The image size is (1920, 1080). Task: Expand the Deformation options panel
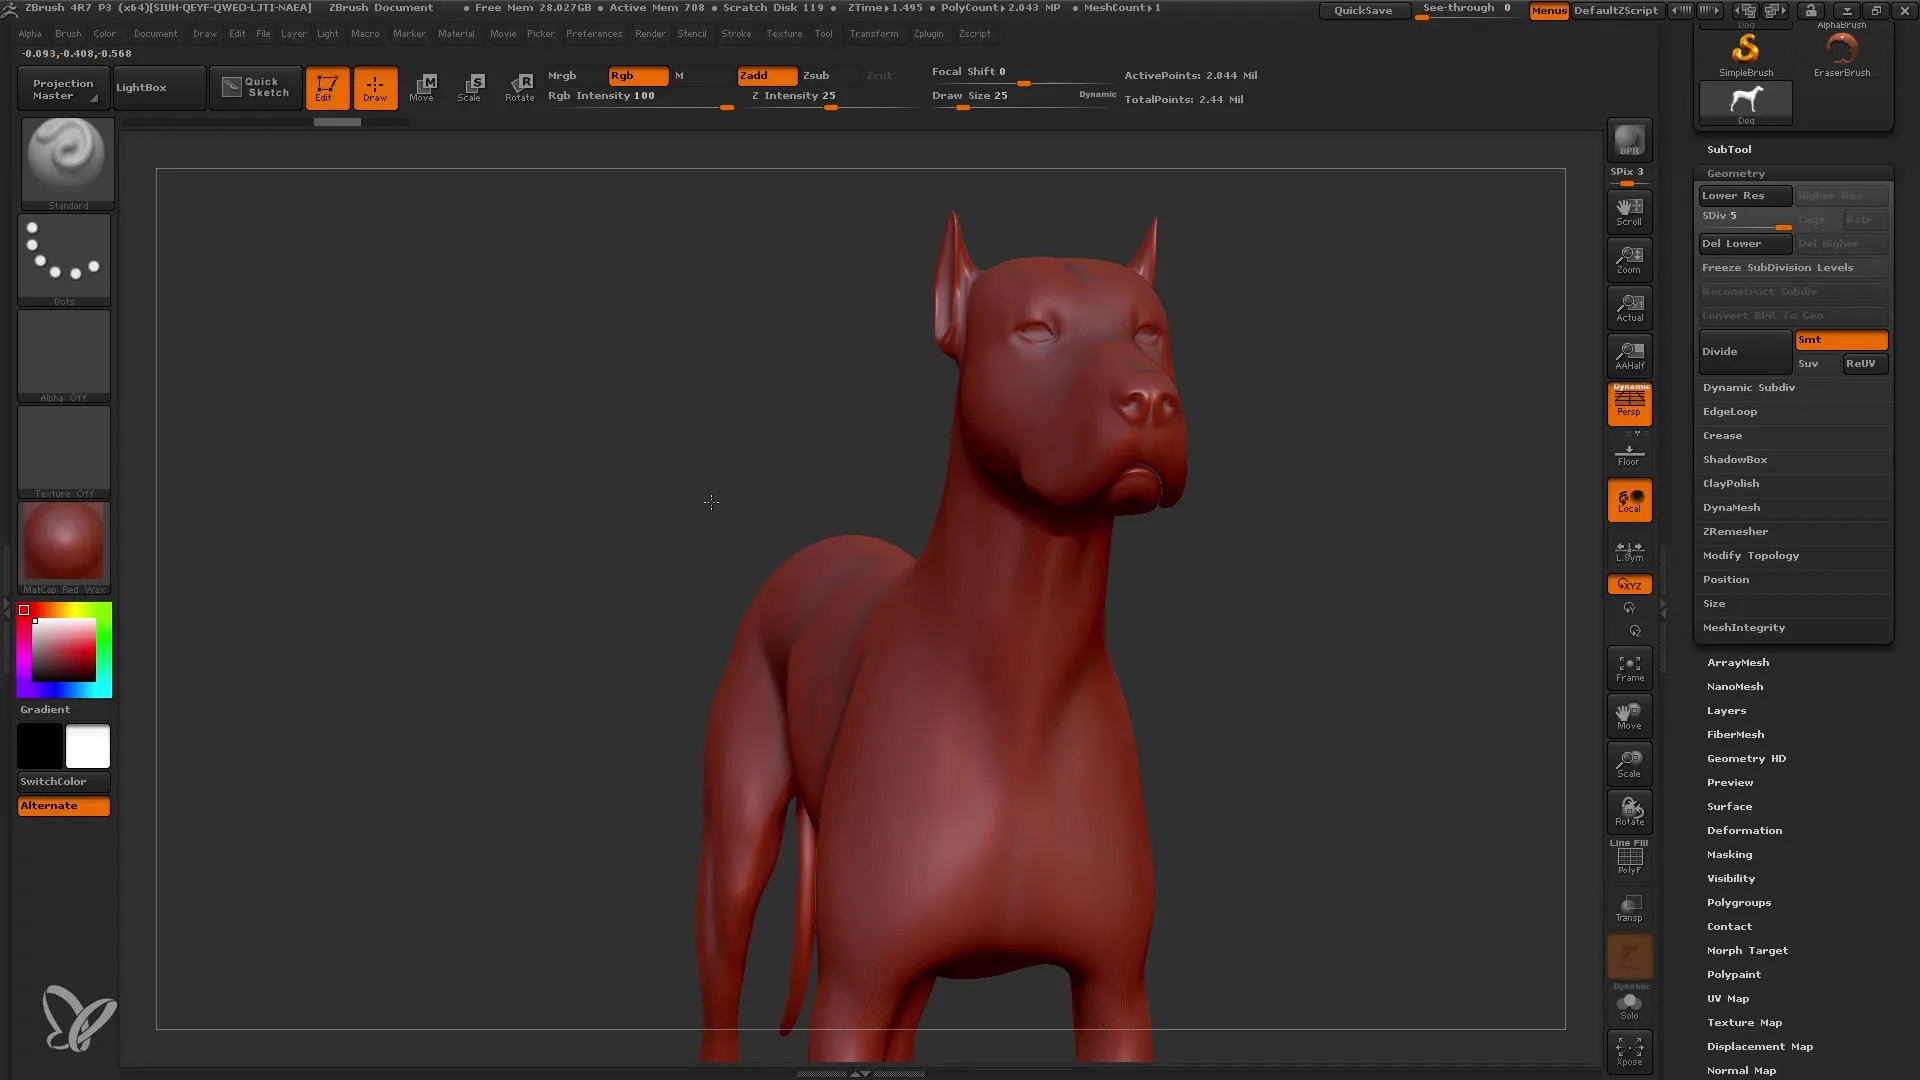[1743, 829]
